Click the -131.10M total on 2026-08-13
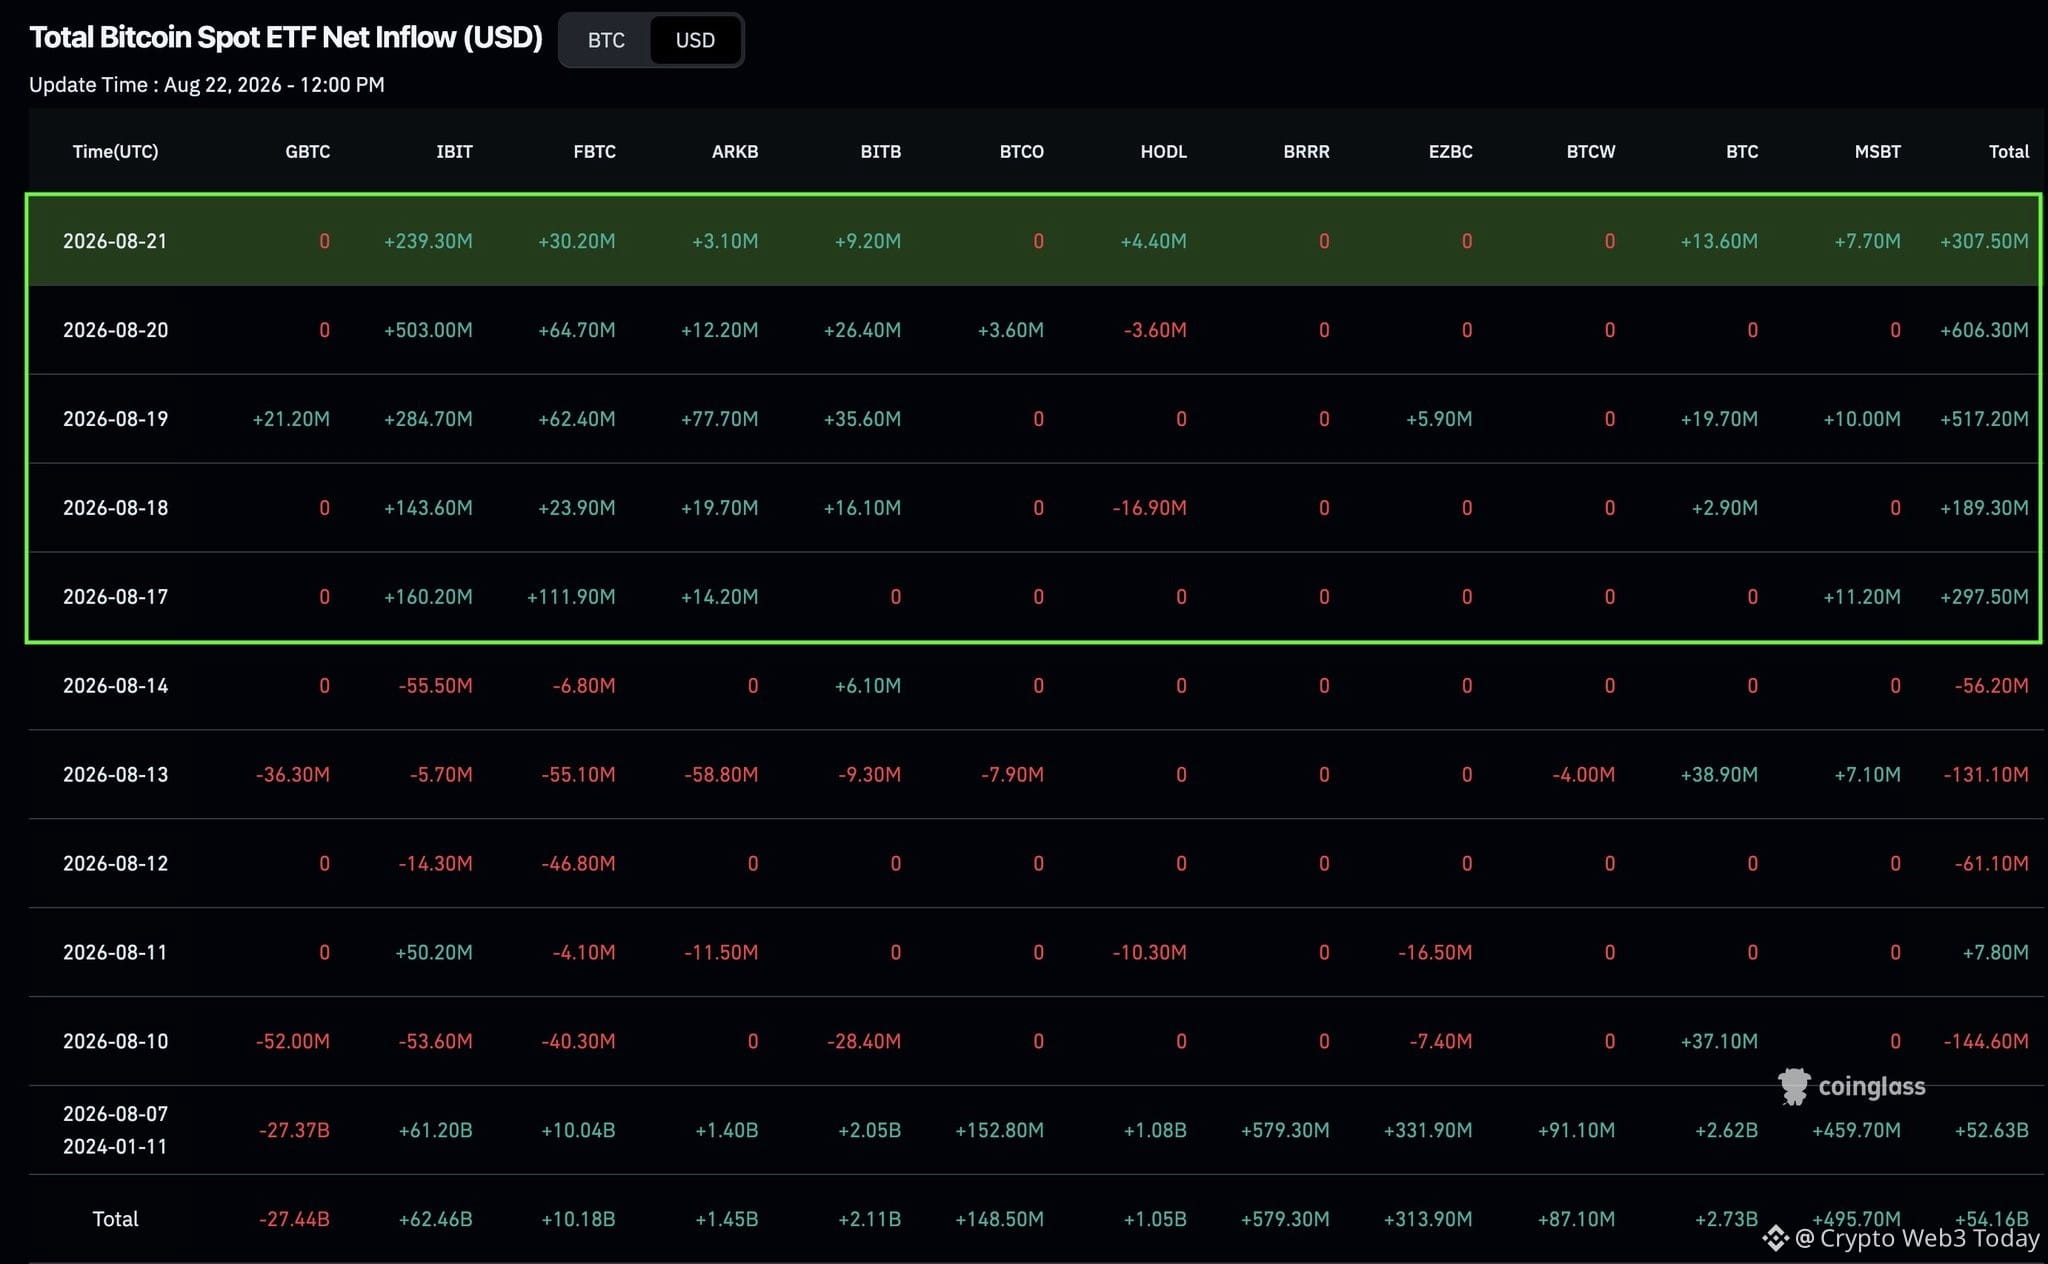The height and width of the screenshot is (1264, 2048). click(x=1986, y=775)
